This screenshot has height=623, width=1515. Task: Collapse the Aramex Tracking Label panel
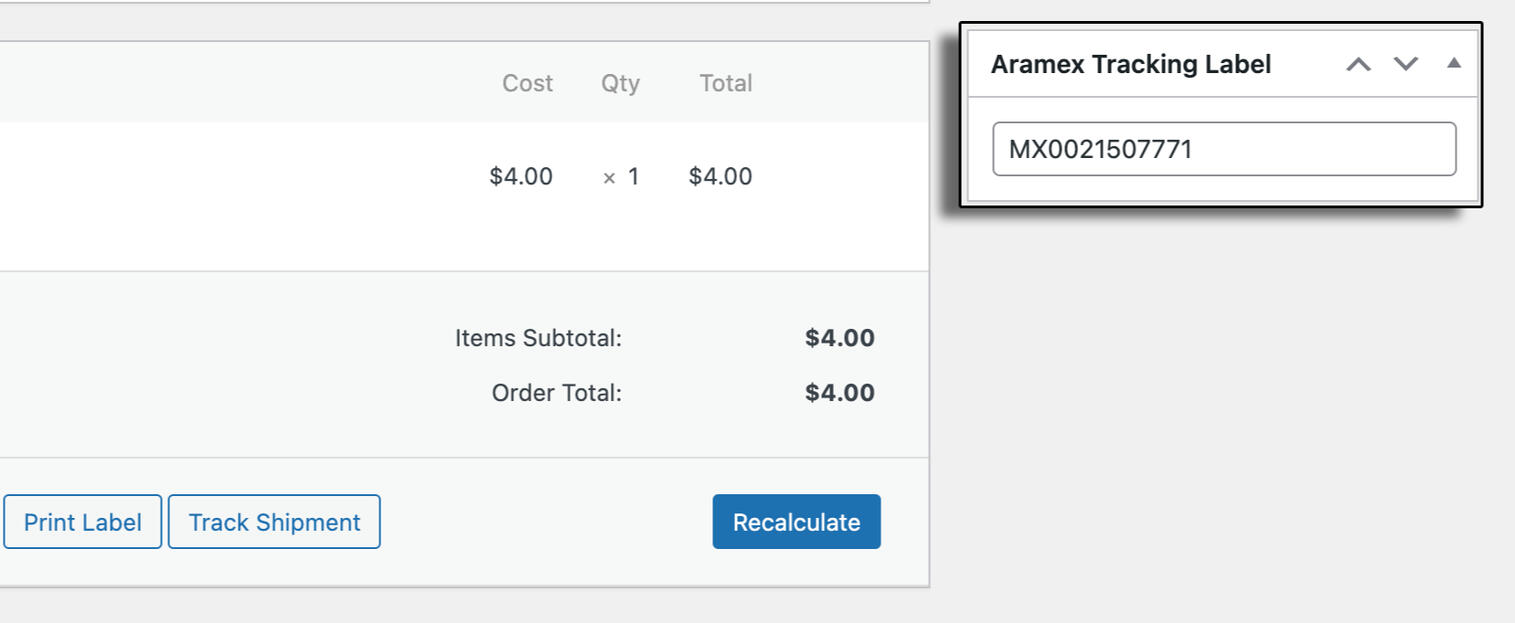coord(1454,64)
